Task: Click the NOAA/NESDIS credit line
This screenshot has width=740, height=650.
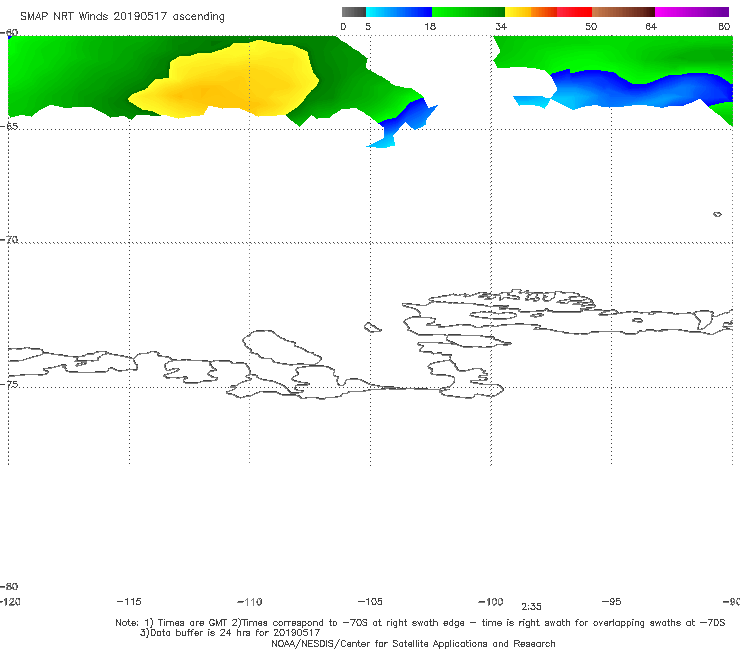Action: click(x=413, y=643)
